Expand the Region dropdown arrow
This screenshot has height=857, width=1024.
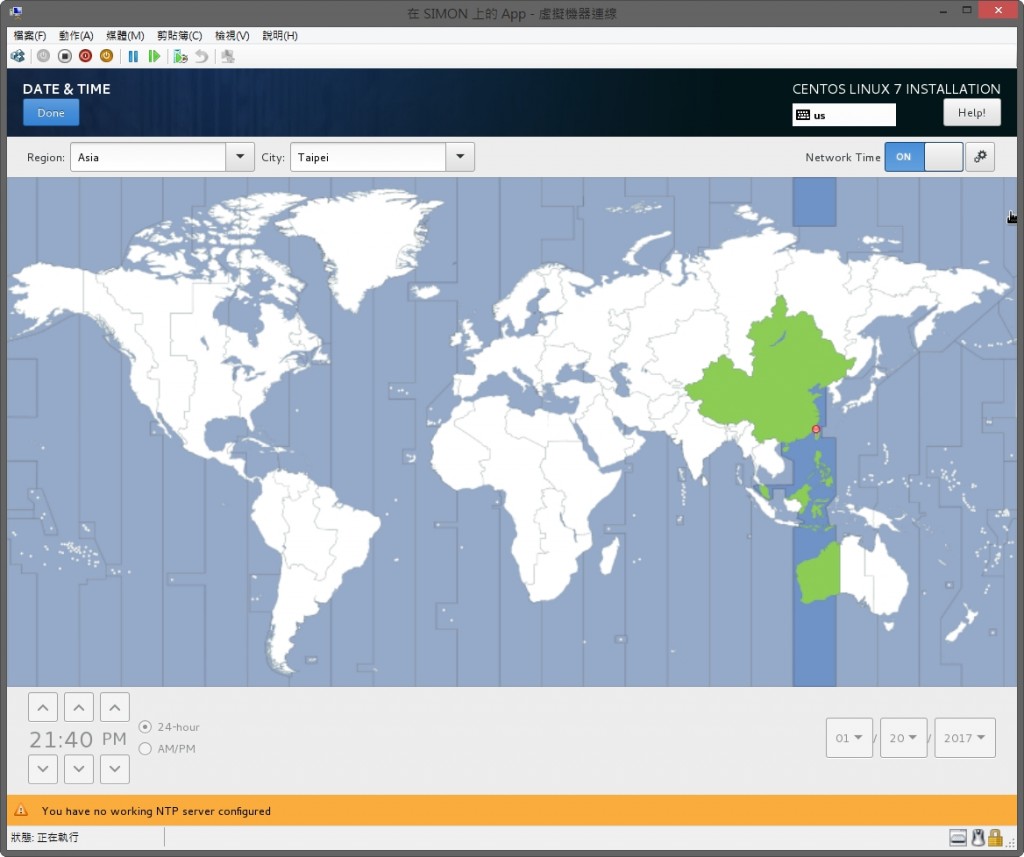click(240, 157)
